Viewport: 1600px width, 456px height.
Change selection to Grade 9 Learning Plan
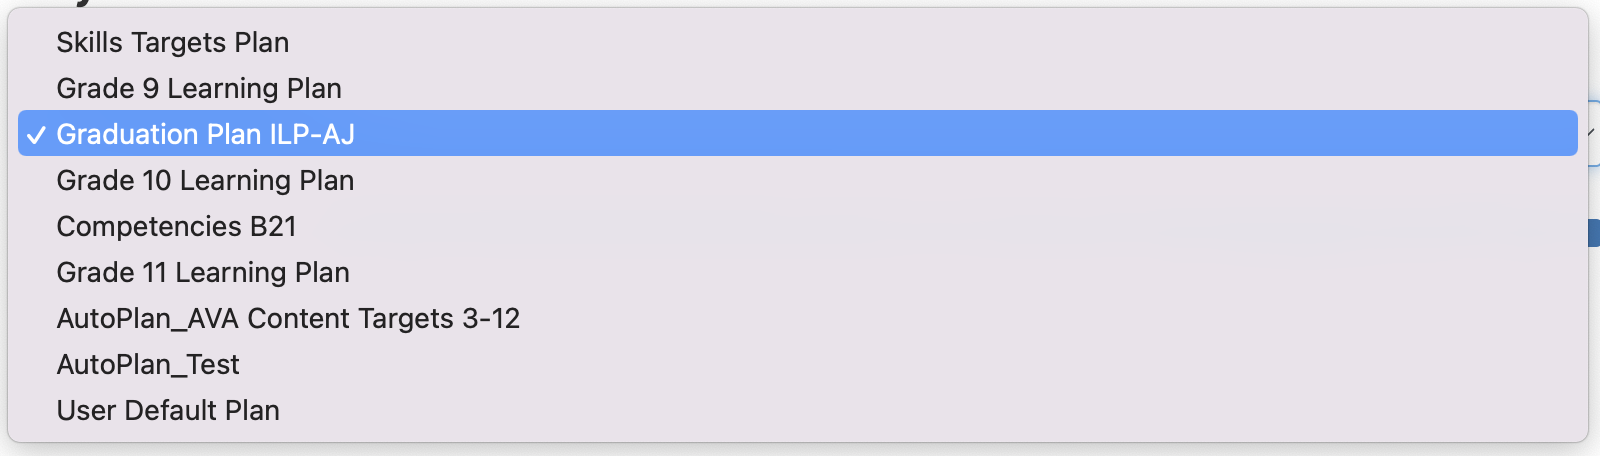tap(199, 88)
